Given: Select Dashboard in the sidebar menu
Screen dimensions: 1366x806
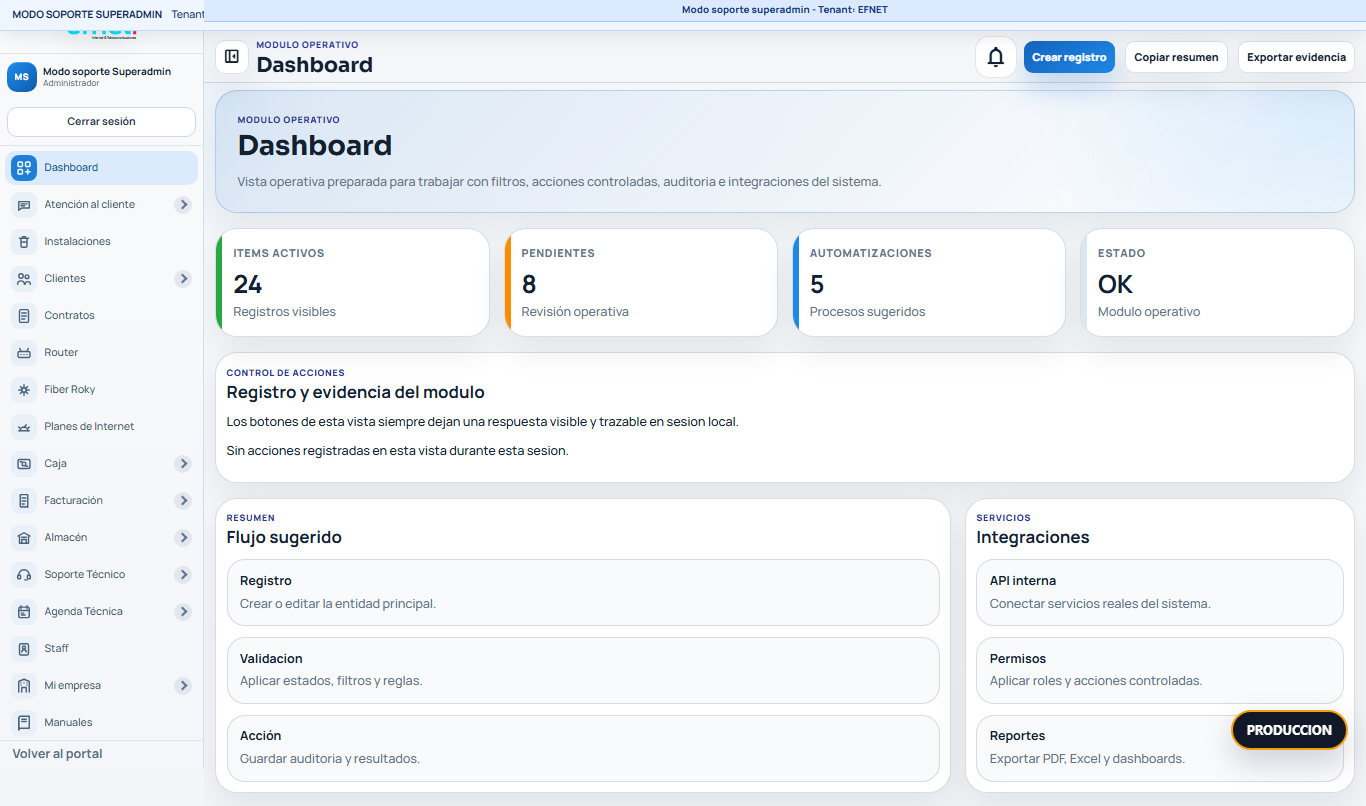Looking at the screenshot, I should pos(101,167).
